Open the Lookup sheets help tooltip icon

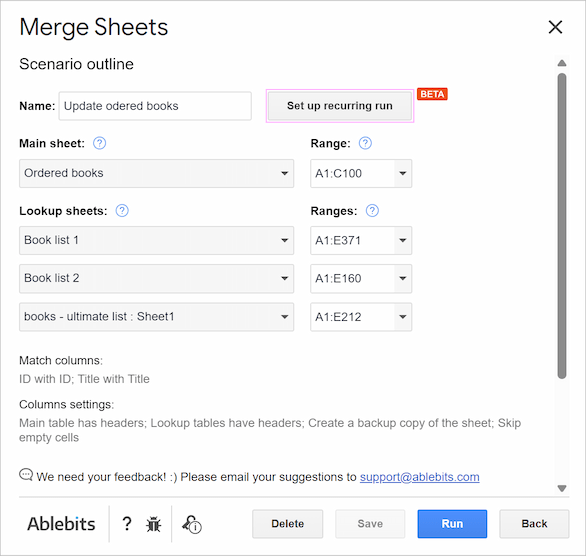tap(122, 211)
